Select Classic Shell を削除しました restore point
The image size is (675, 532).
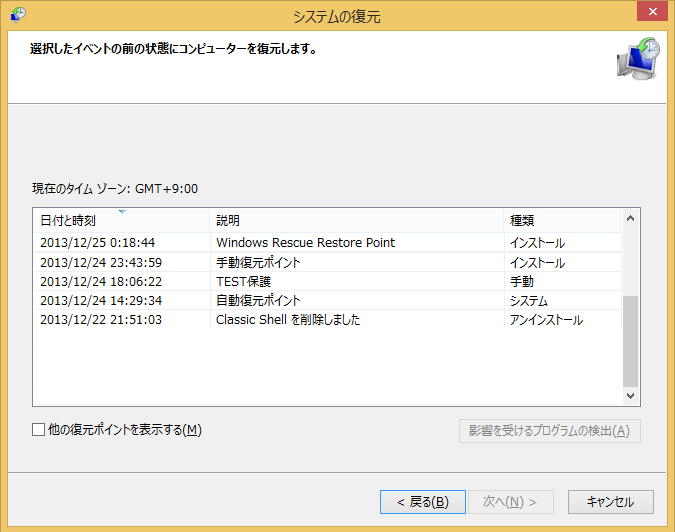288,320
